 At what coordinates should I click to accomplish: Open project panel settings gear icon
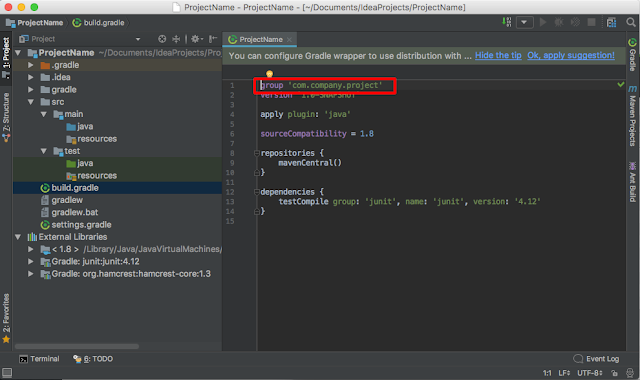pyautogui.click(x=196, y=39)
